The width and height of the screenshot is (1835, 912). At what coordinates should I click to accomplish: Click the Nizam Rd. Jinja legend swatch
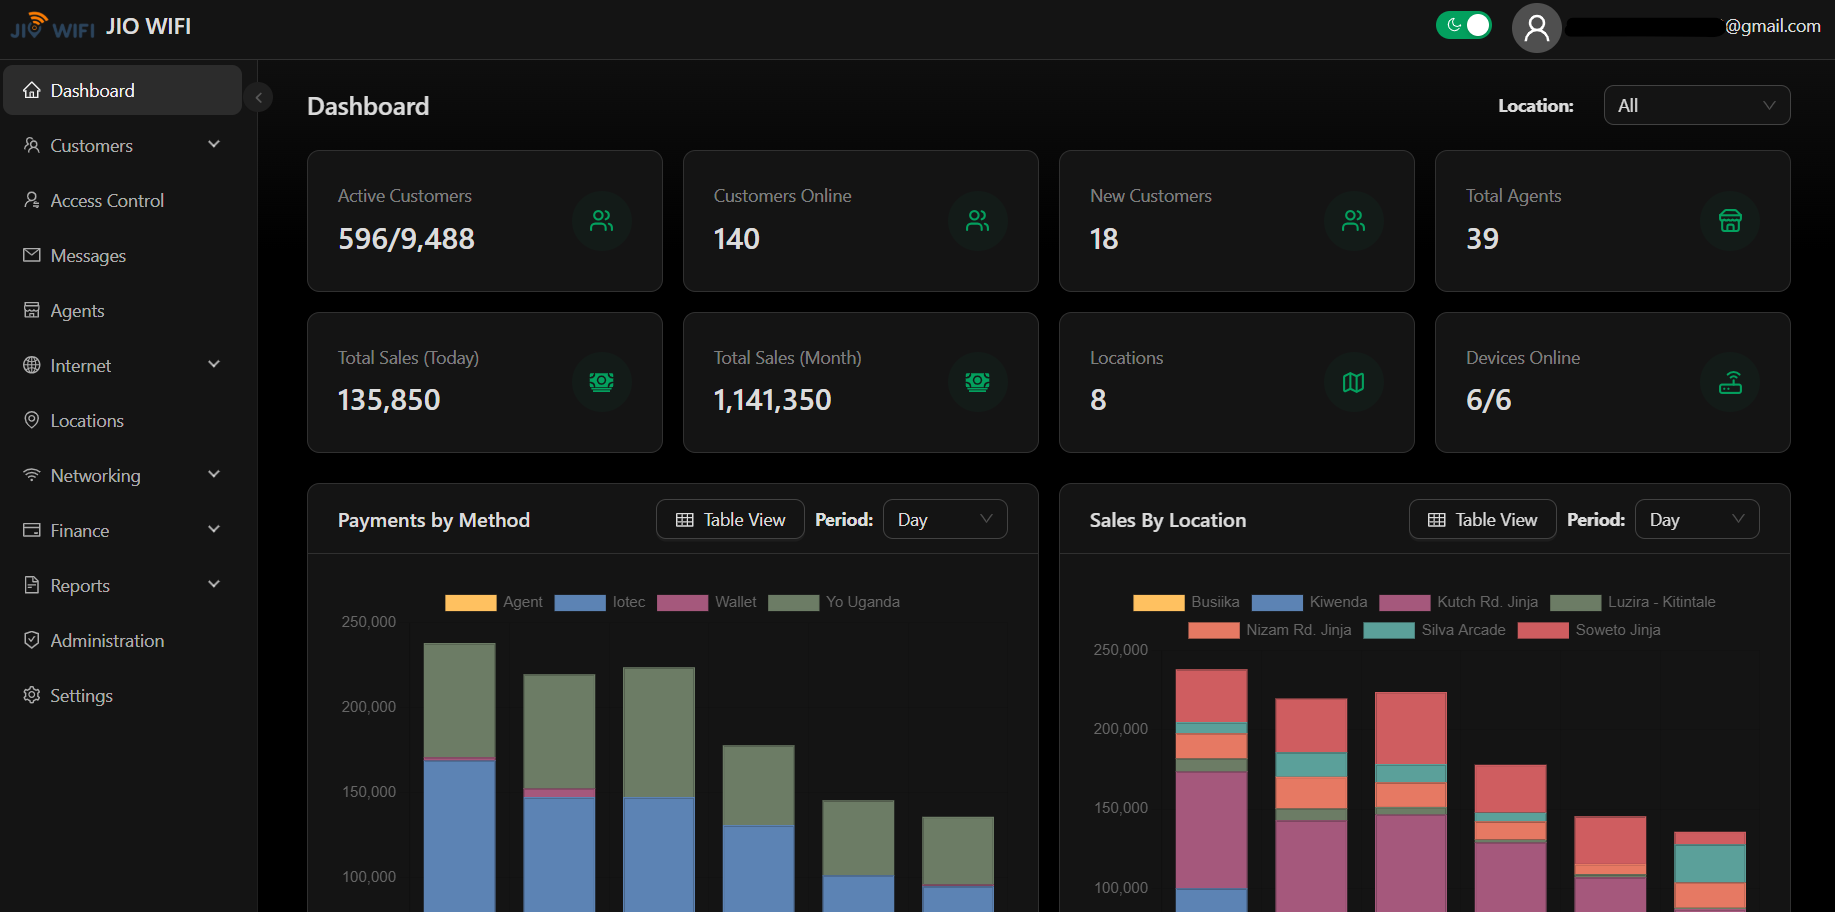pyautogui.click(x=1214, y=630)
